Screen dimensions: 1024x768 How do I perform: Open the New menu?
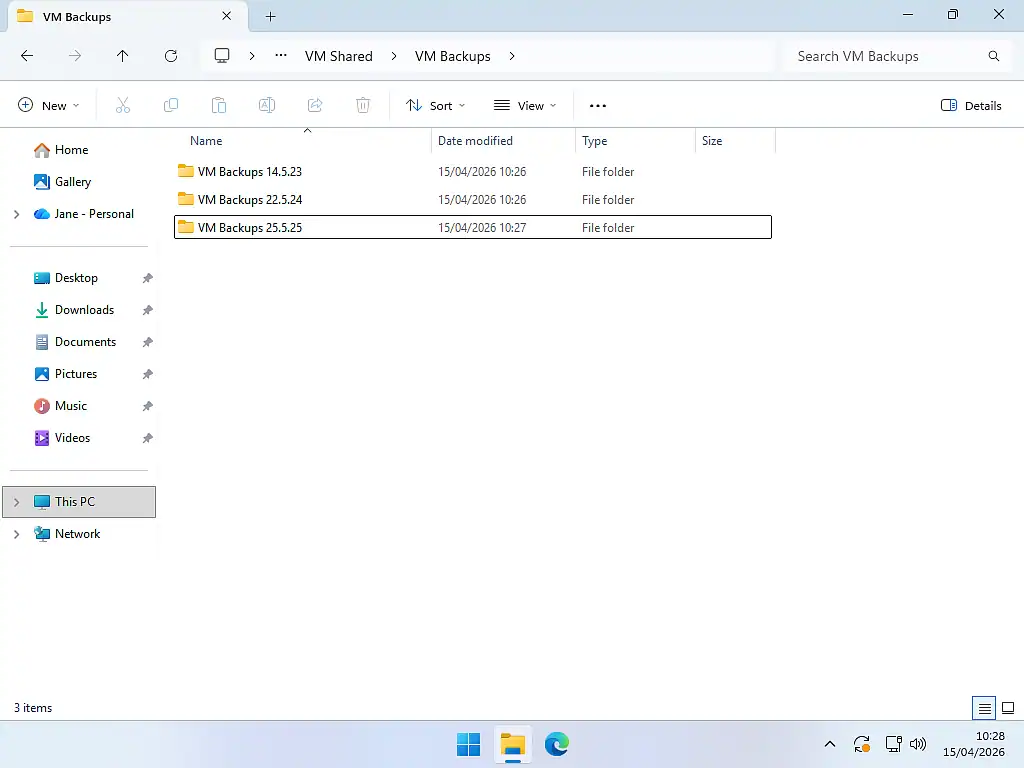(47, 105)
